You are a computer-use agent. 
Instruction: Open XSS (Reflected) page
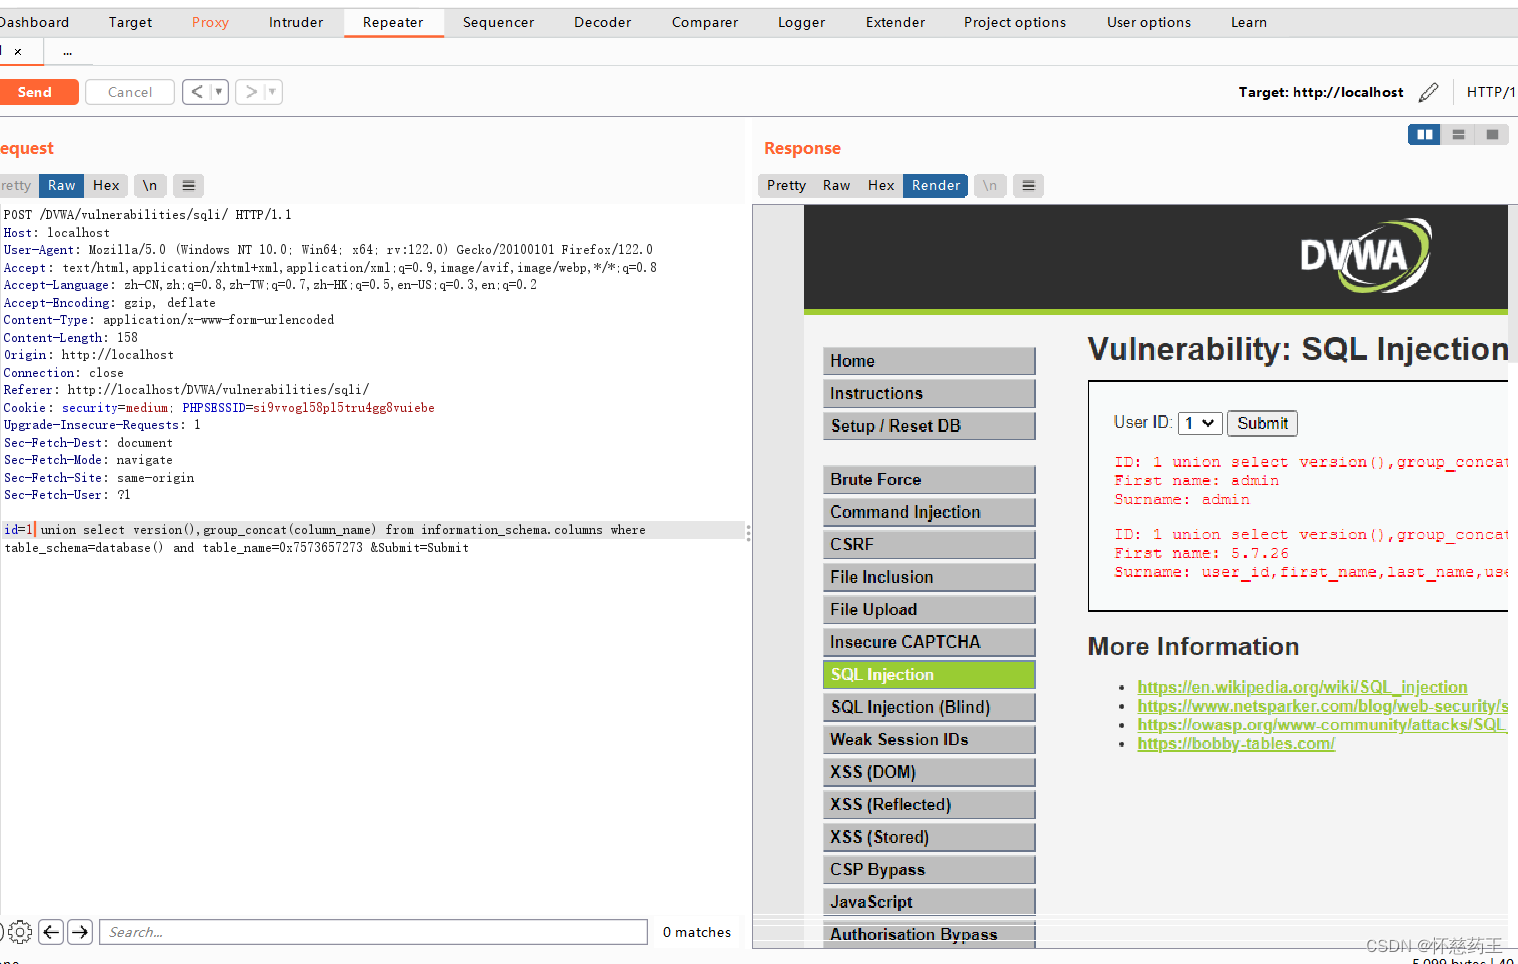pos(929,804)
